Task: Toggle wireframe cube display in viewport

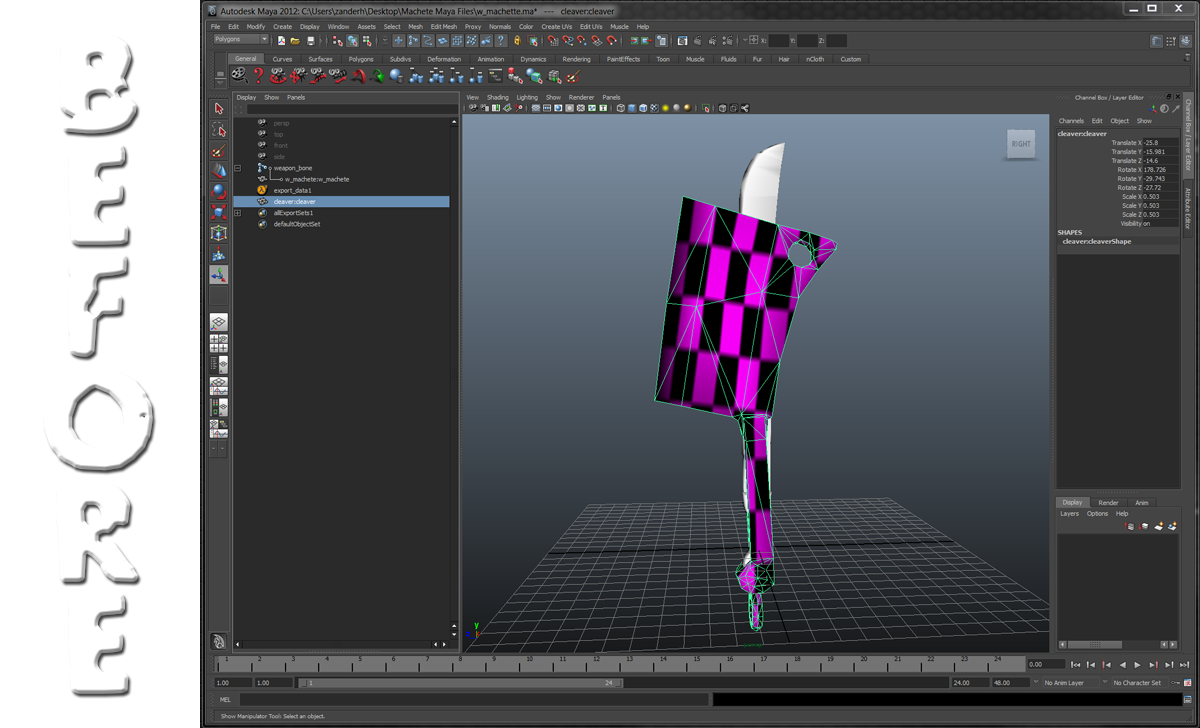Action: coord(620,108)
